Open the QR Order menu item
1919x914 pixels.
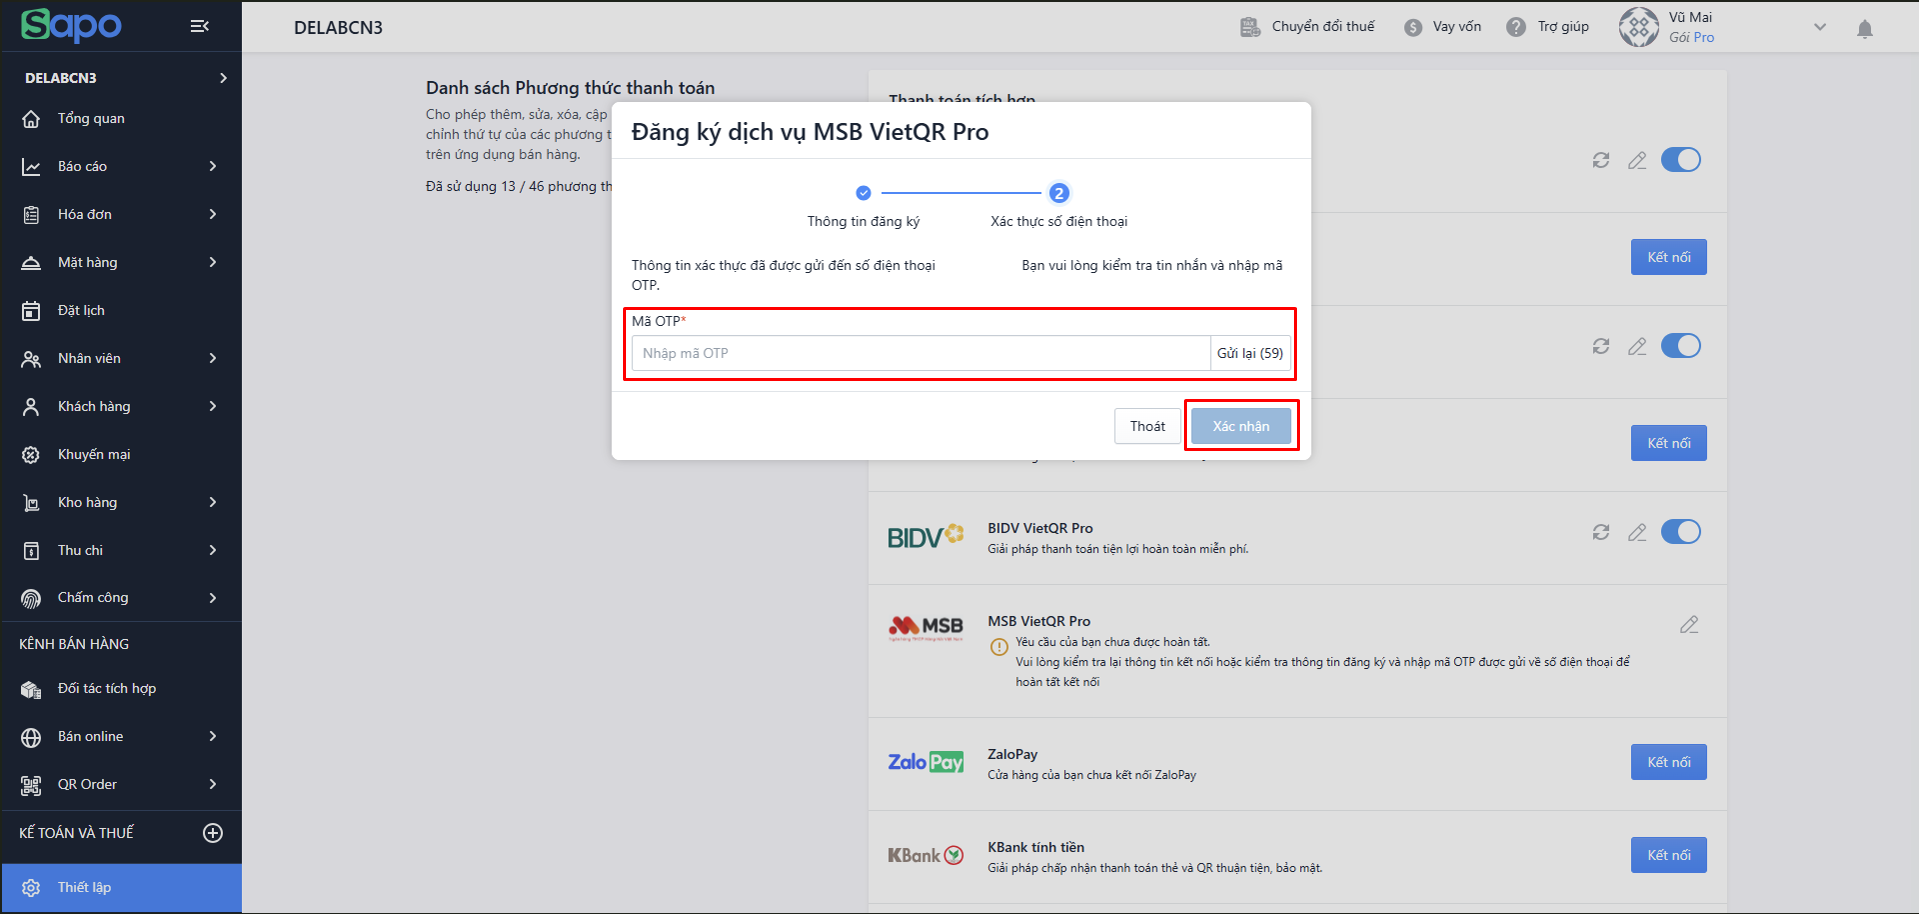click(x=121, y=784)
